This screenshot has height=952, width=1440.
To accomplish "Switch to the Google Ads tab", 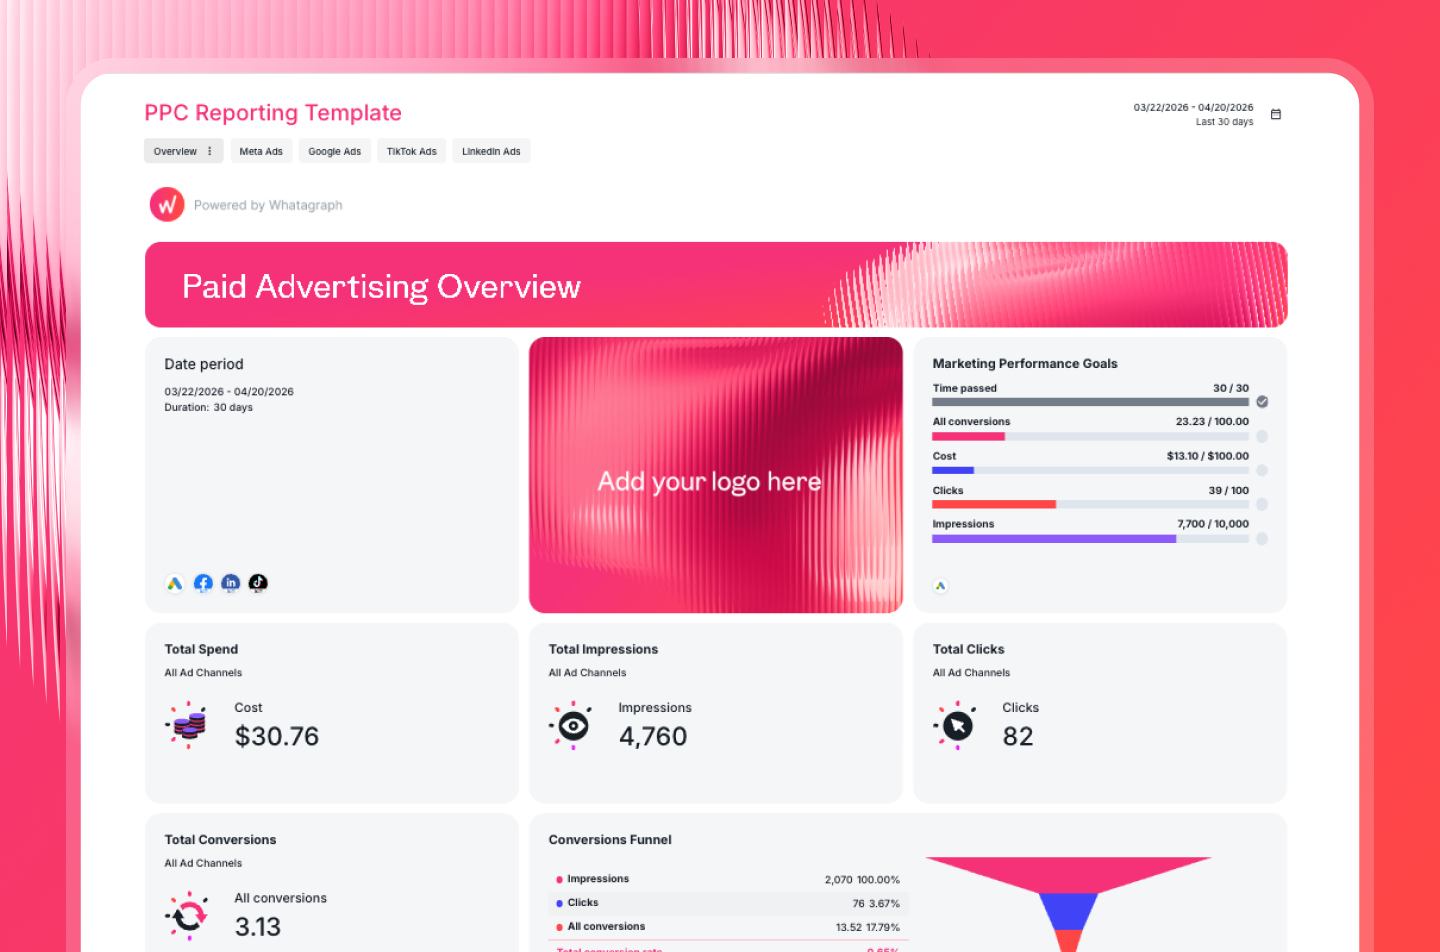I will [x=334, y=151].
